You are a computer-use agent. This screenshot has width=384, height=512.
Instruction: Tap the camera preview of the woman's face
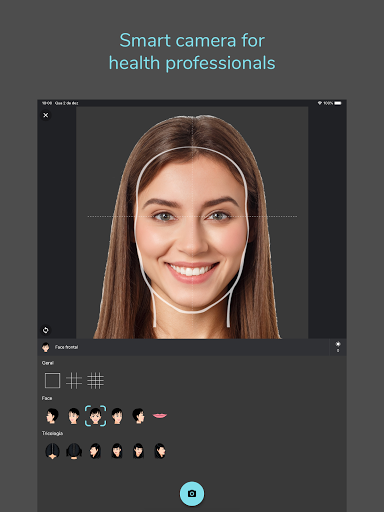click(x=192, y=223)
